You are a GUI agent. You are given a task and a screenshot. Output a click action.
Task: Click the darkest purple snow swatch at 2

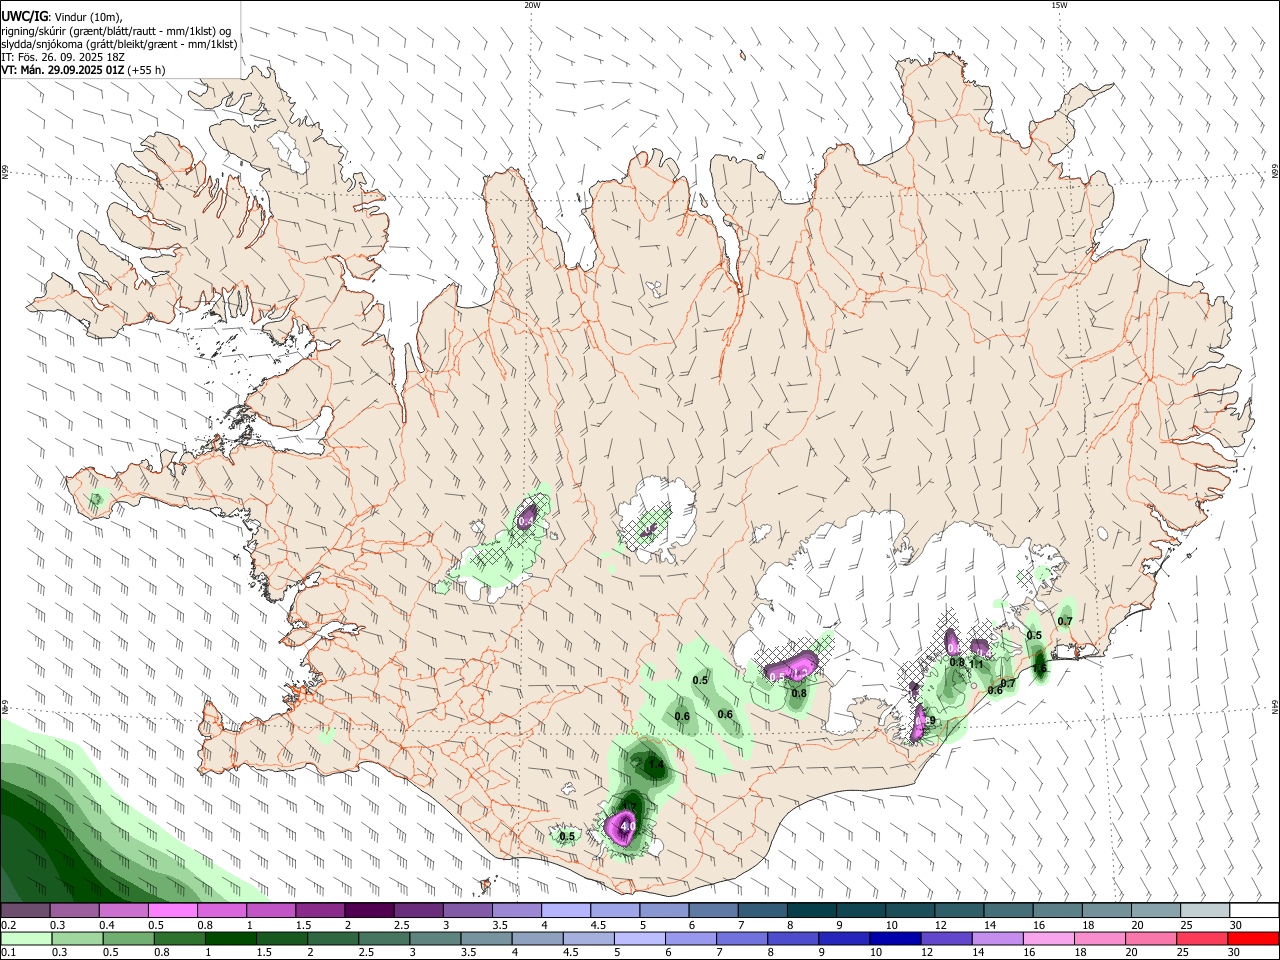[369, 911]
